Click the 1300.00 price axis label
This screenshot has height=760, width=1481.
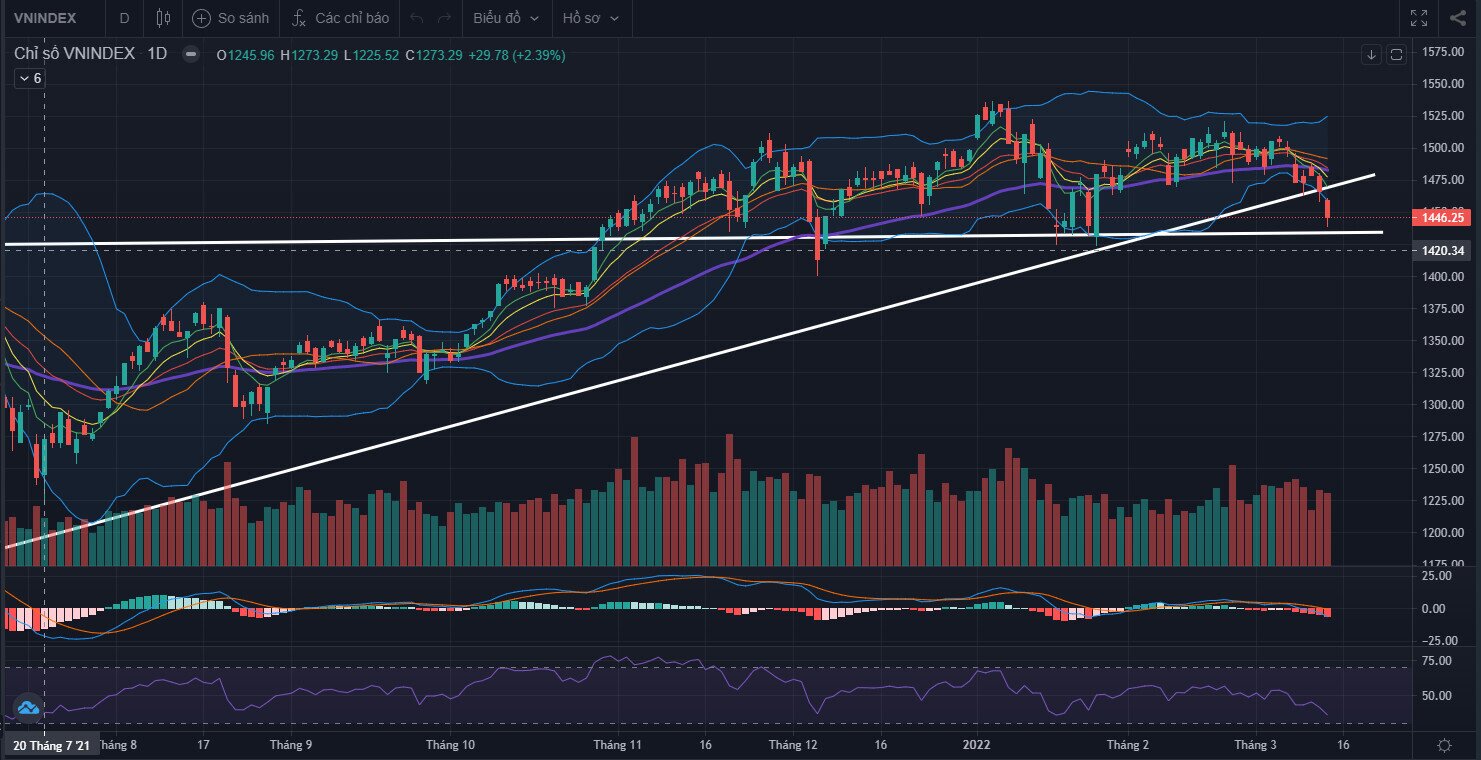point(1443,405)
